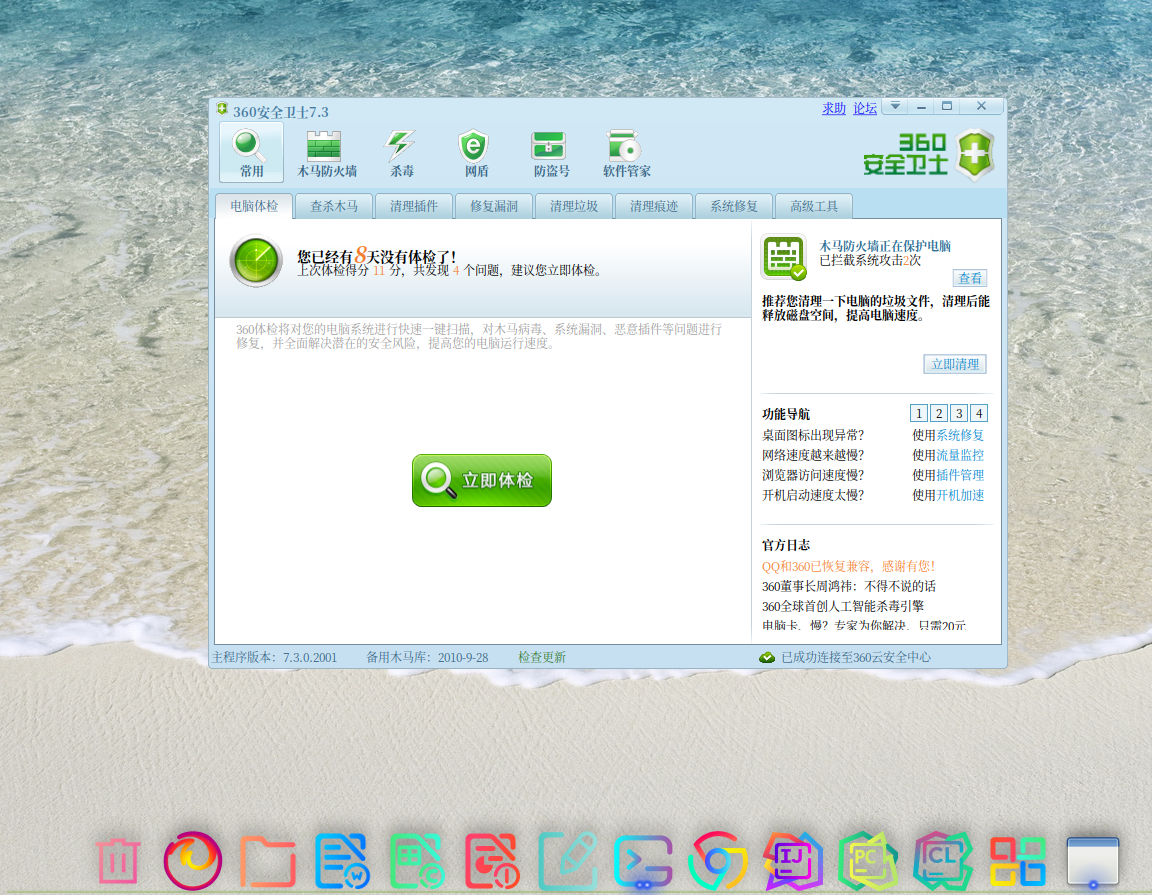The width and height of the screenshot is (1152, 895).
Task: Open 木马防火墙 firewall icon
Action: 326,154
